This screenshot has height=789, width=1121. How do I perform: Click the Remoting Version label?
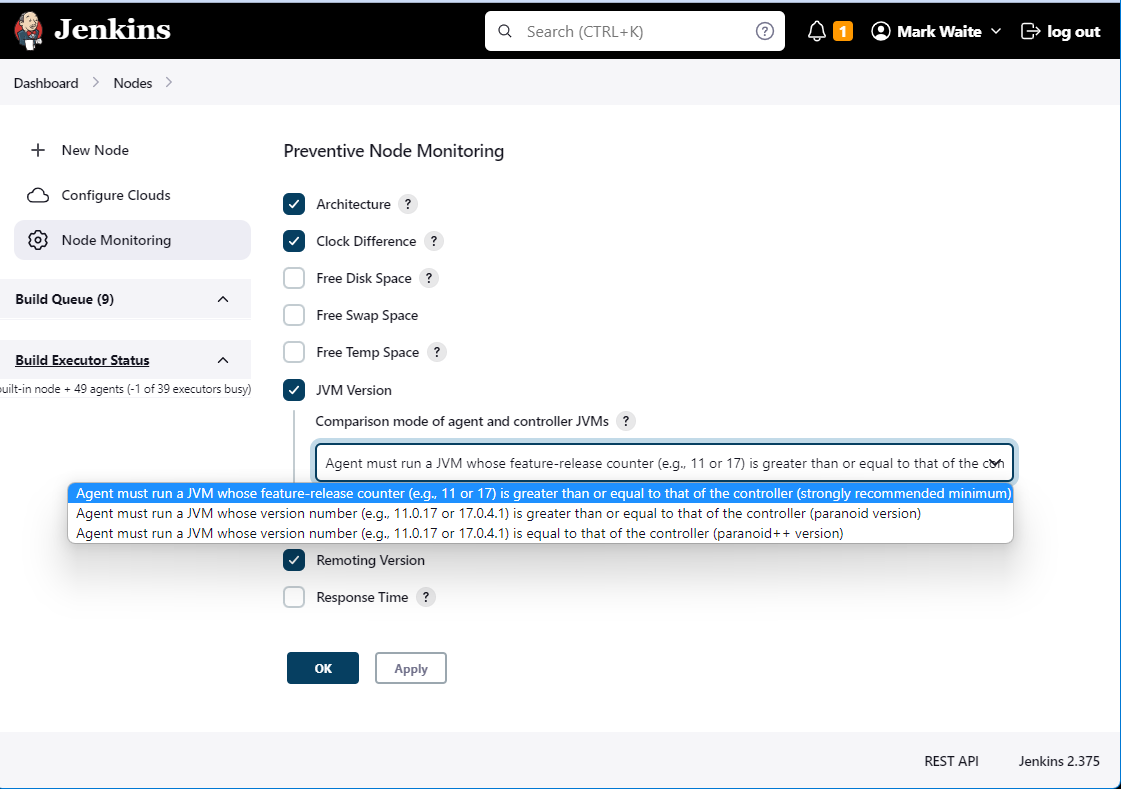pyautogui.click(x=370, y=560)
